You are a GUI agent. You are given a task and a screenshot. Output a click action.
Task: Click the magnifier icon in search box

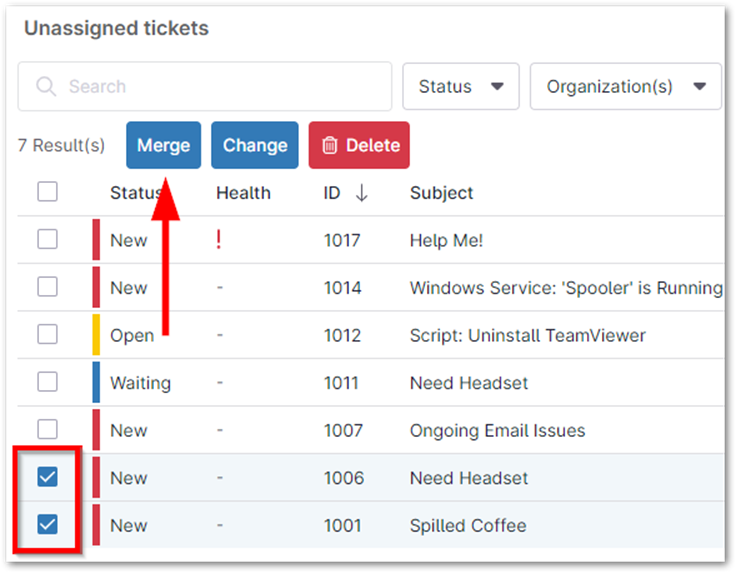(x=45, y=87)
